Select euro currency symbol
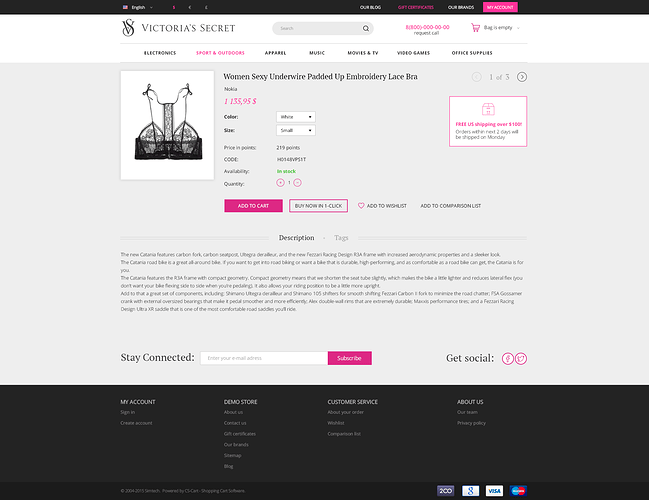 (x=190, y=7)
